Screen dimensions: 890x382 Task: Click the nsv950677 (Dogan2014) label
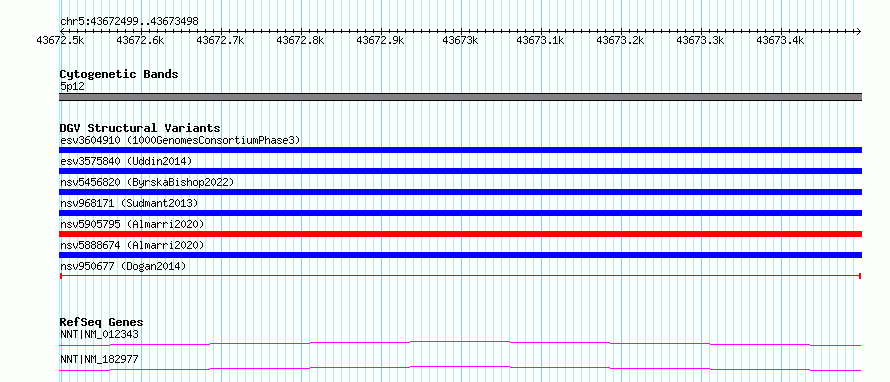[123, 266]
